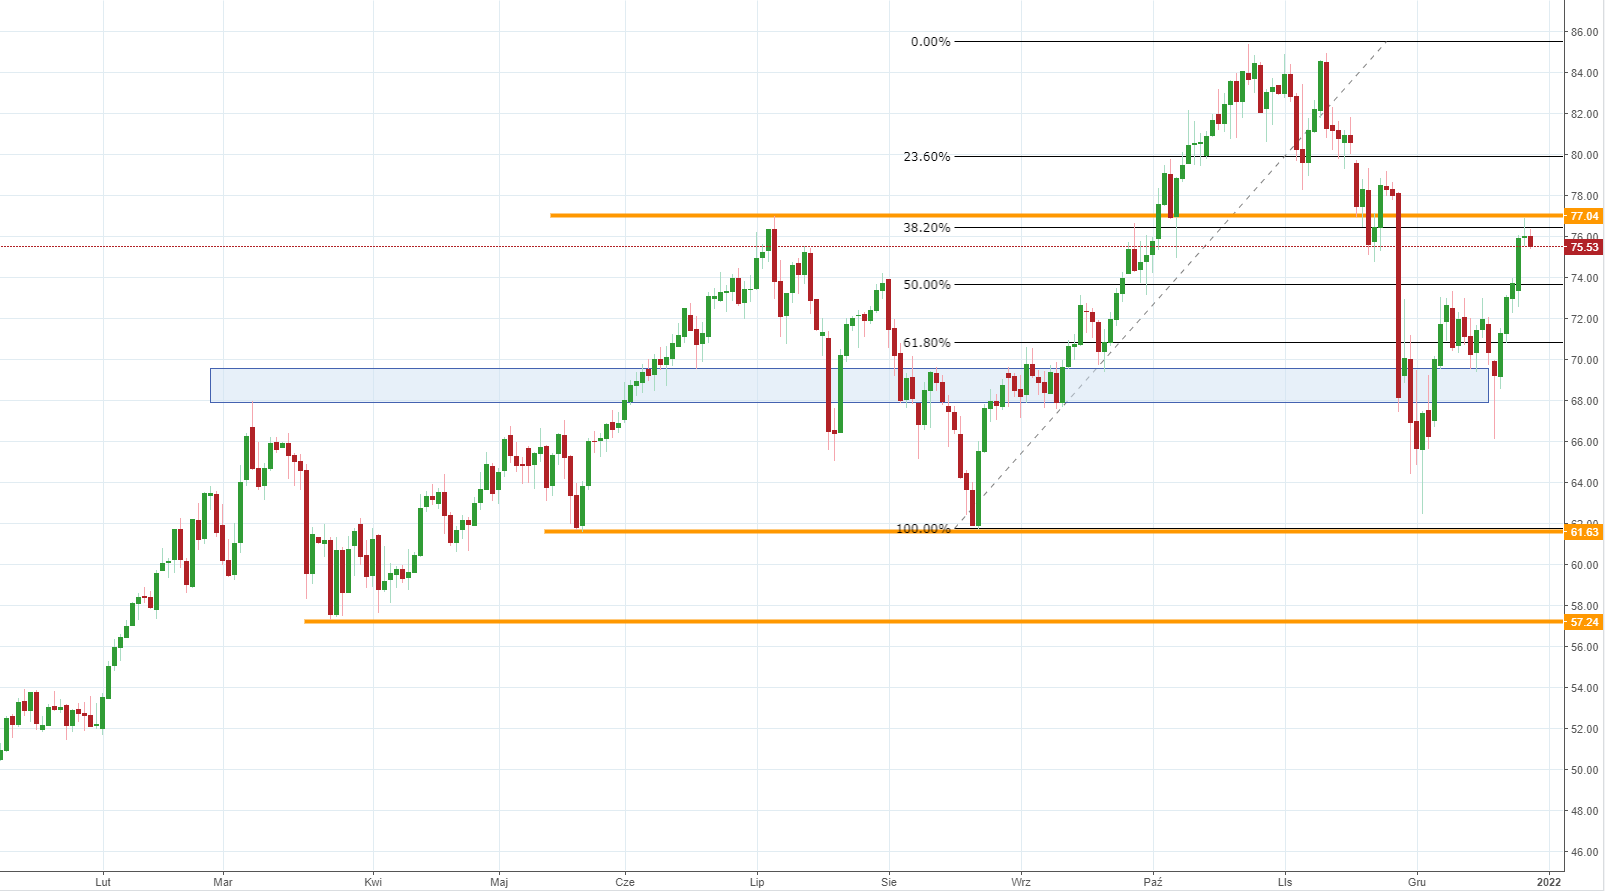Select the orange resistance line at 77.04
Image resolution: width=1605 pixels, height=891 pixels.
(1056, 215)
